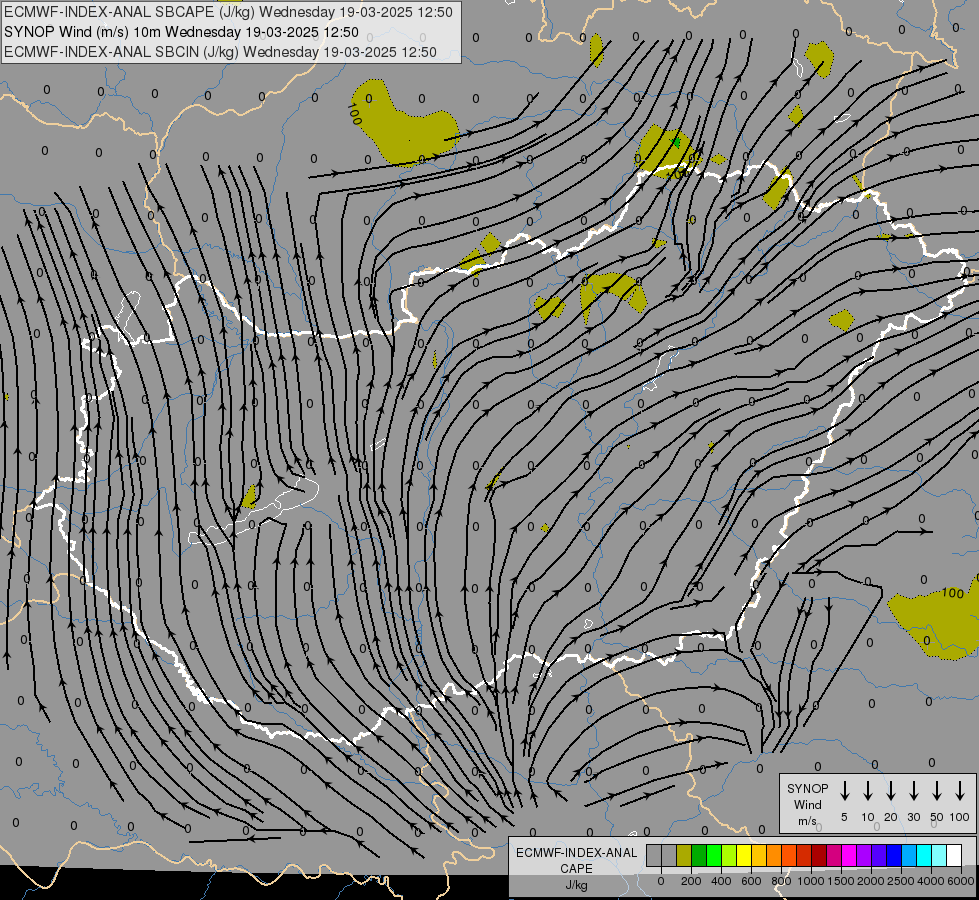
Task: Click the 600 tick label on CAPE scale
Action: click(751, 881)
